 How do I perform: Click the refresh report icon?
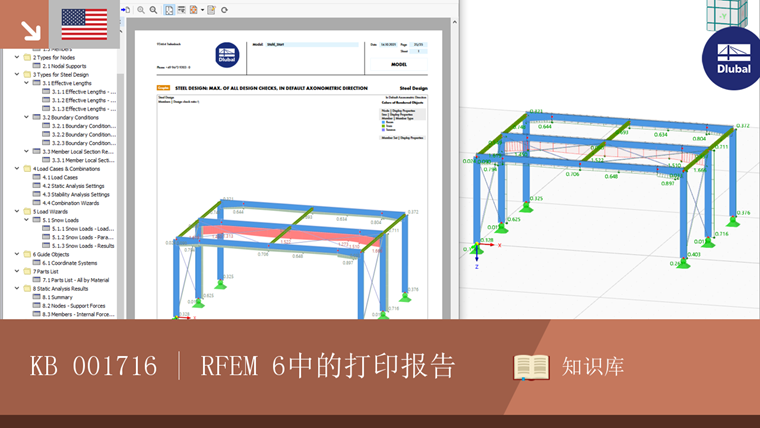[x=224, y=10]
